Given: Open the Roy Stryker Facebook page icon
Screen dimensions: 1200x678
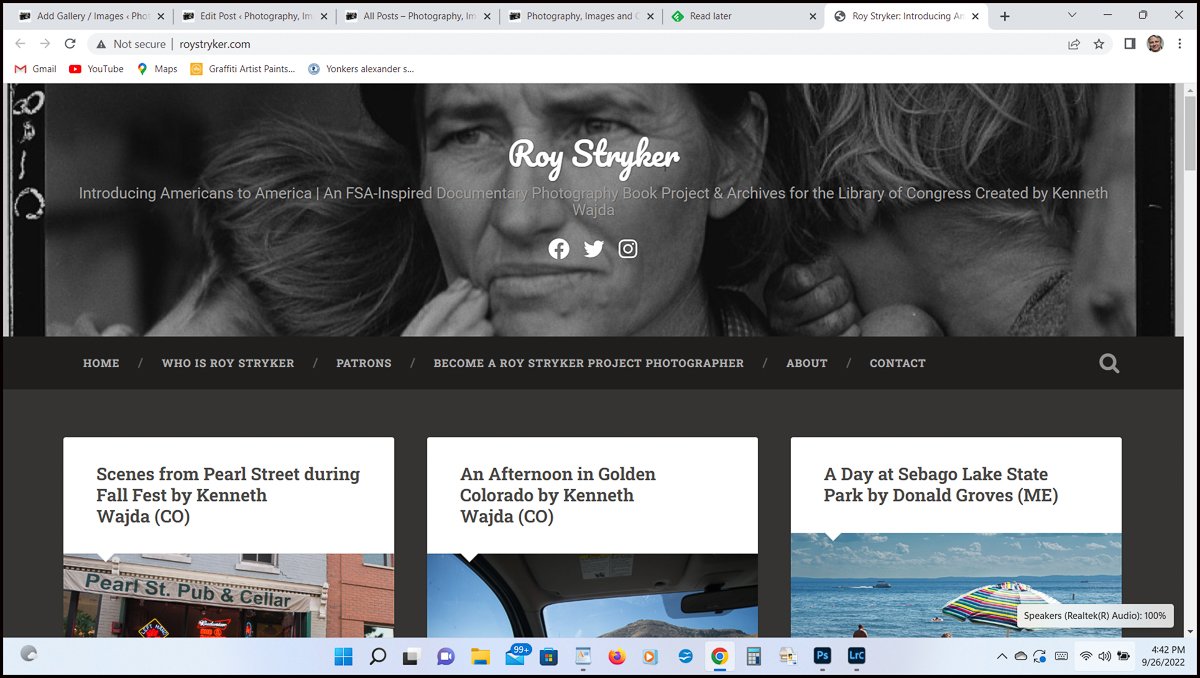Looking at the screenshot, I should pos(559,249).
